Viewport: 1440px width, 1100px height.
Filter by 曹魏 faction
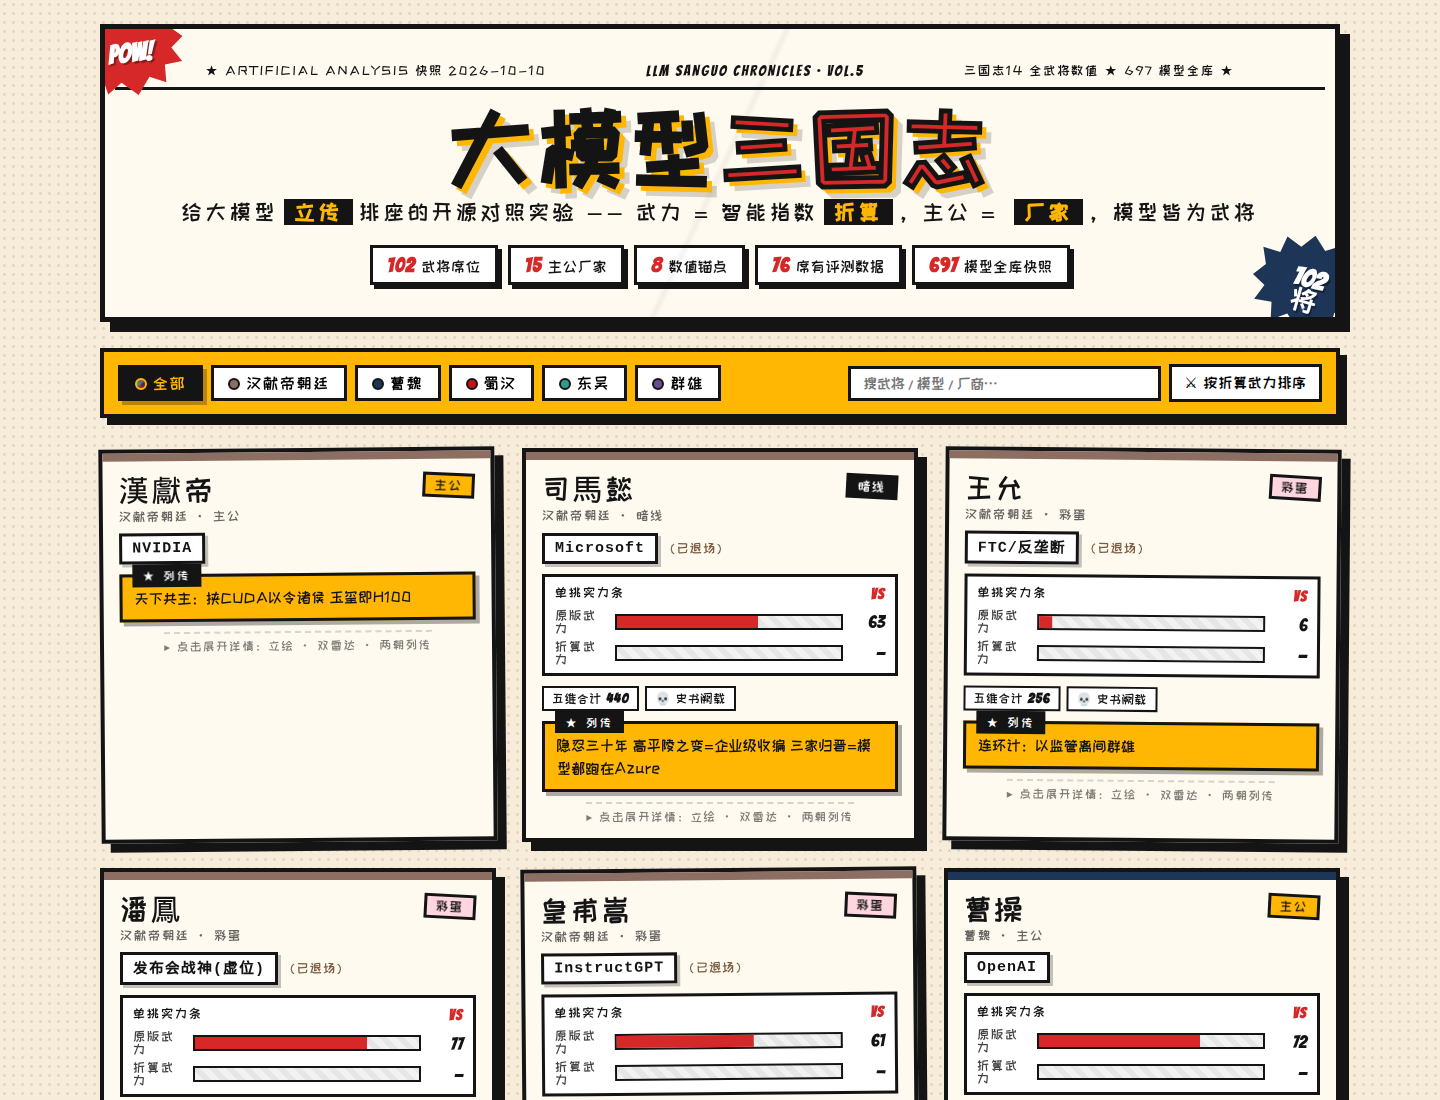[398, 383]
